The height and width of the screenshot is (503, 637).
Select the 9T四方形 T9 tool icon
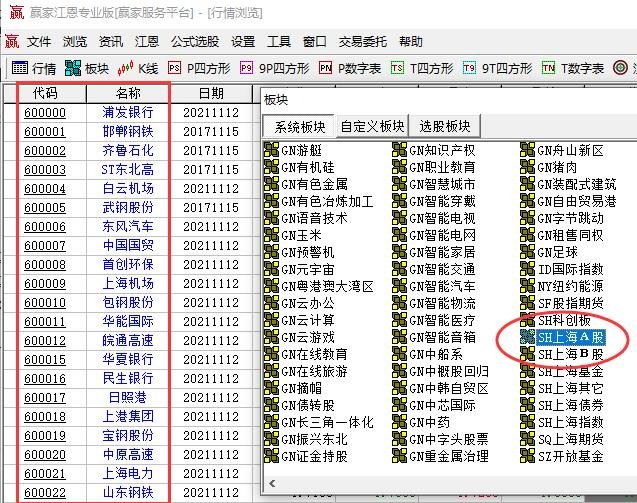469,68
